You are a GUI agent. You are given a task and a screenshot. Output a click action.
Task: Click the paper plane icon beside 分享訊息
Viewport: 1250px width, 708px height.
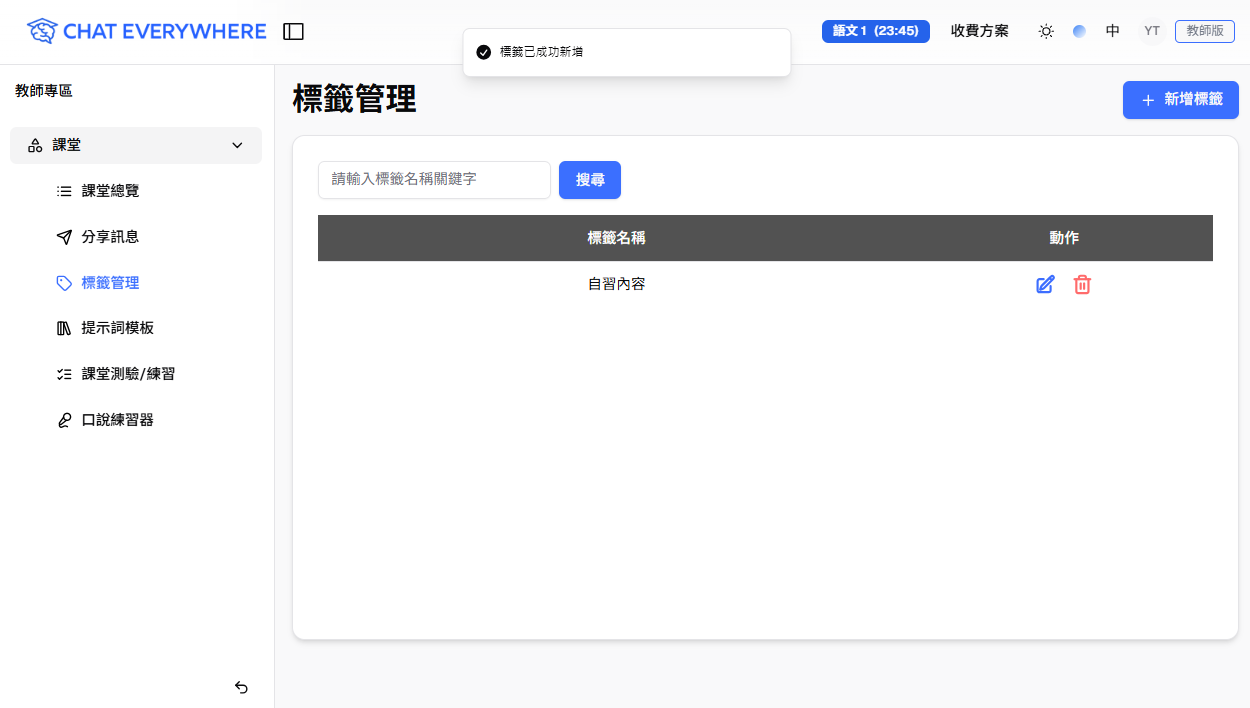click(64, 237)
